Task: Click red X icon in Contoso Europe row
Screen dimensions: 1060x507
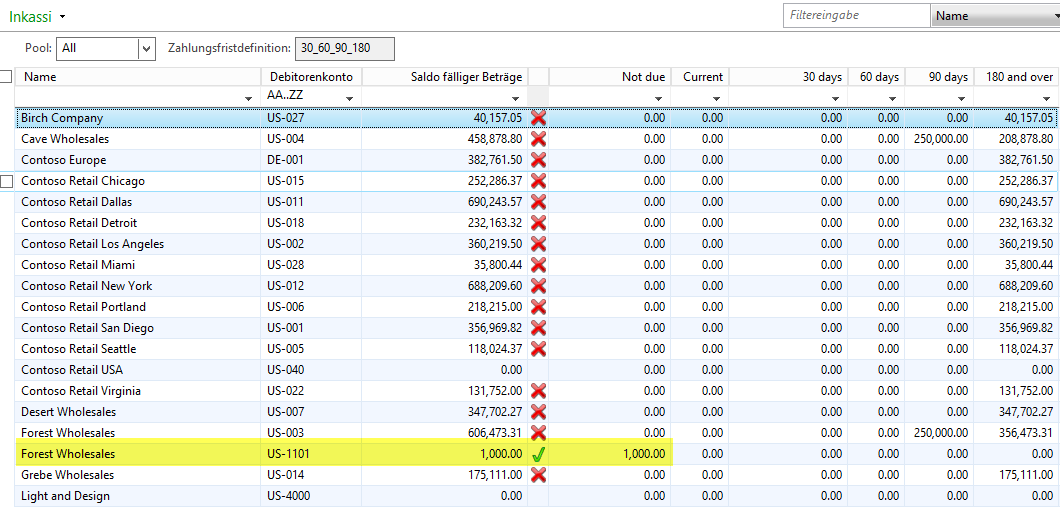Action: pos(538,160)
